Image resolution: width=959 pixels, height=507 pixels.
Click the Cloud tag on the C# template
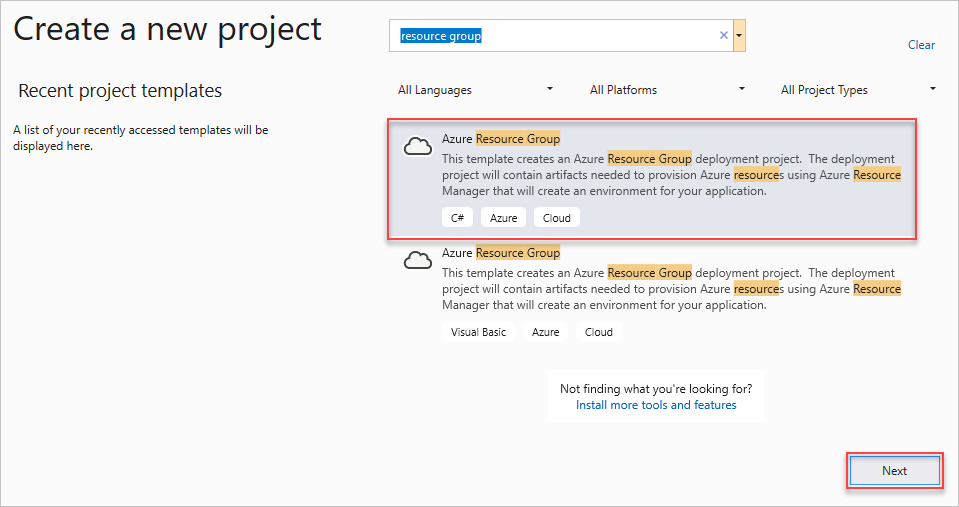557,218
